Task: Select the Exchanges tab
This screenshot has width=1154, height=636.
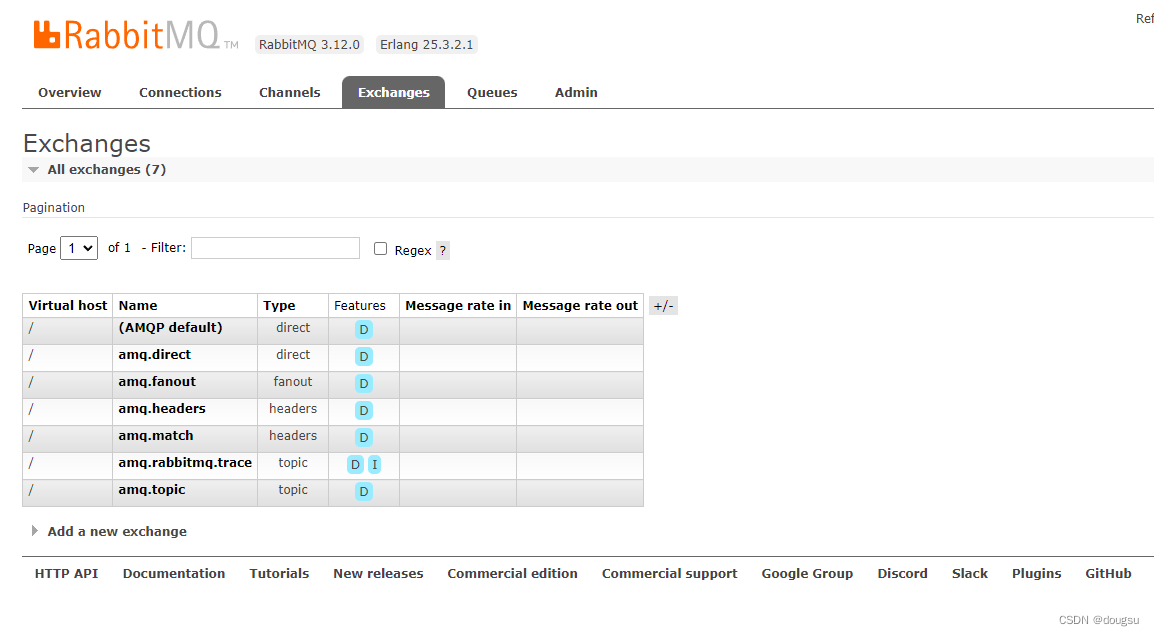Action: pyautogui.click(x=394, y=93)
